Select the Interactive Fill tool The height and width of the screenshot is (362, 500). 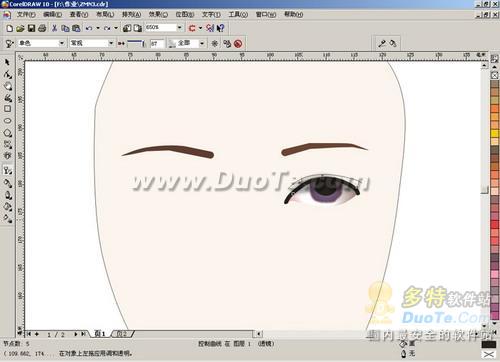(7, 218)
